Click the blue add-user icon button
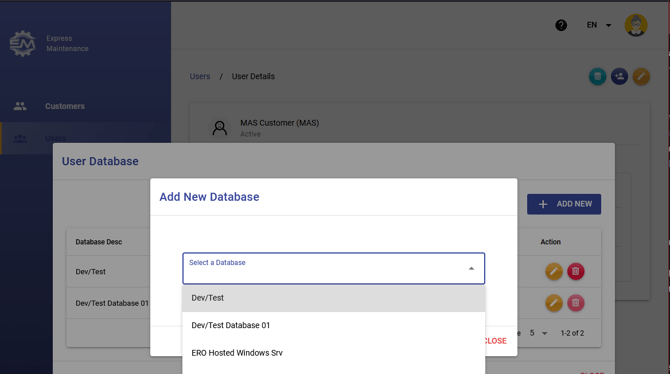 click(x=619, y=77)
